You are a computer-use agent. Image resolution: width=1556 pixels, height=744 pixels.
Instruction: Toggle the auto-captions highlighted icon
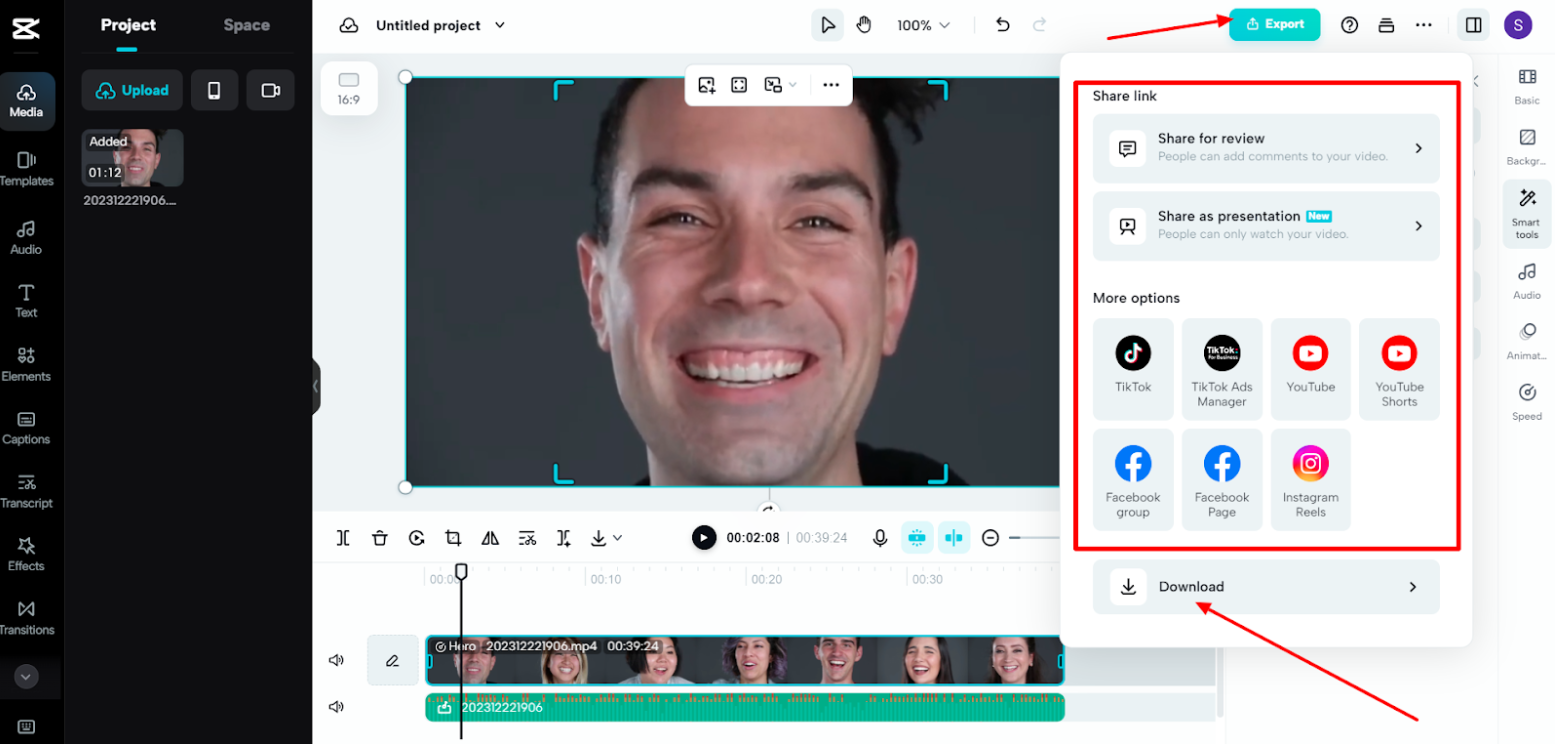tap(917, 537)
